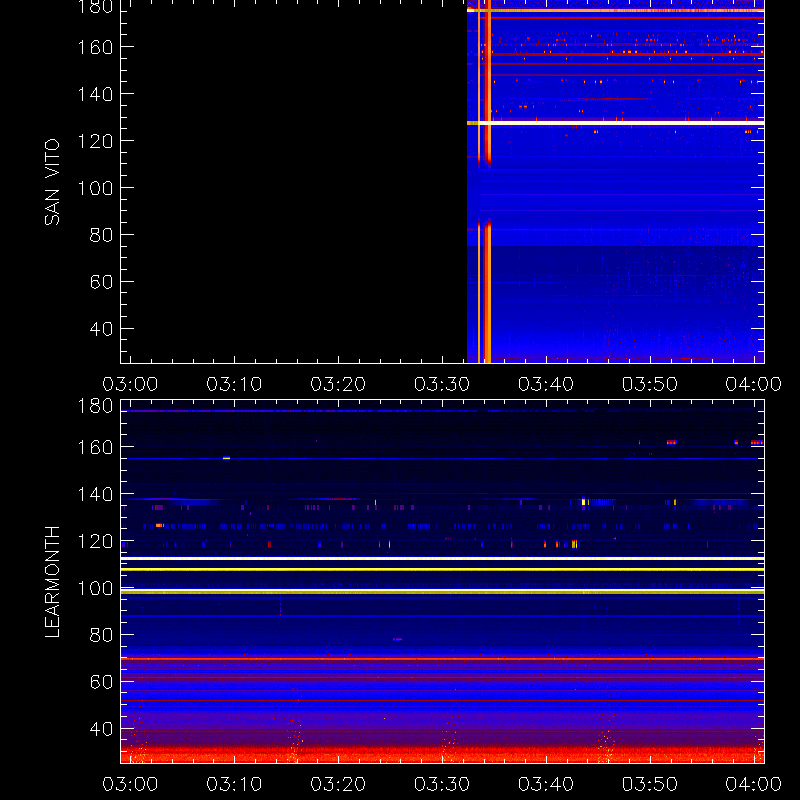Screen dimensions: 800x800
Task: Click the LEARMONTH axis title
Action: tap(52, 582)
